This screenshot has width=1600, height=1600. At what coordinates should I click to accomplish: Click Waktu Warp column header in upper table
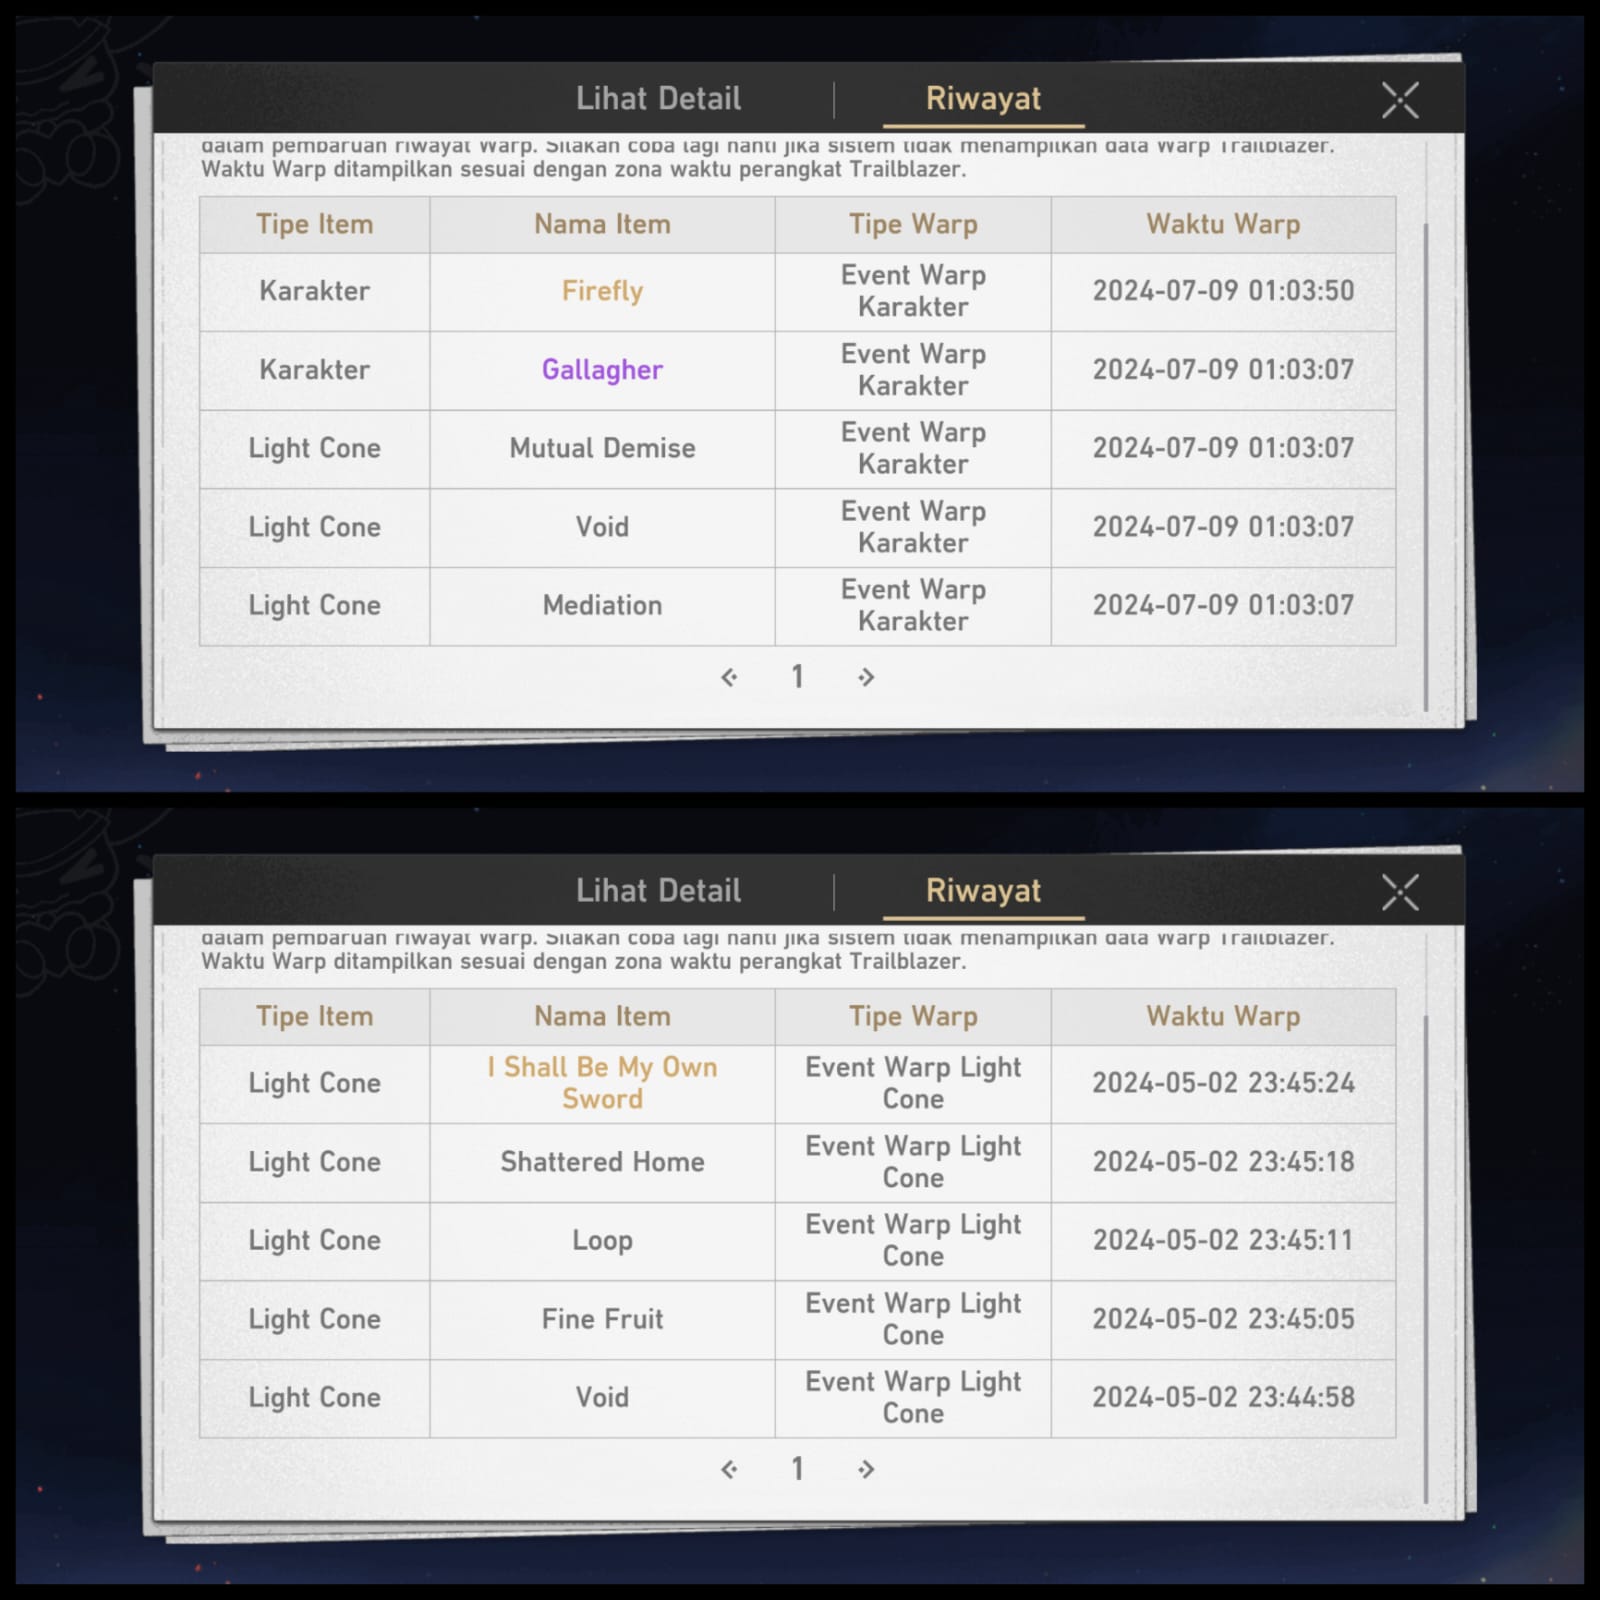[1223, 224]
